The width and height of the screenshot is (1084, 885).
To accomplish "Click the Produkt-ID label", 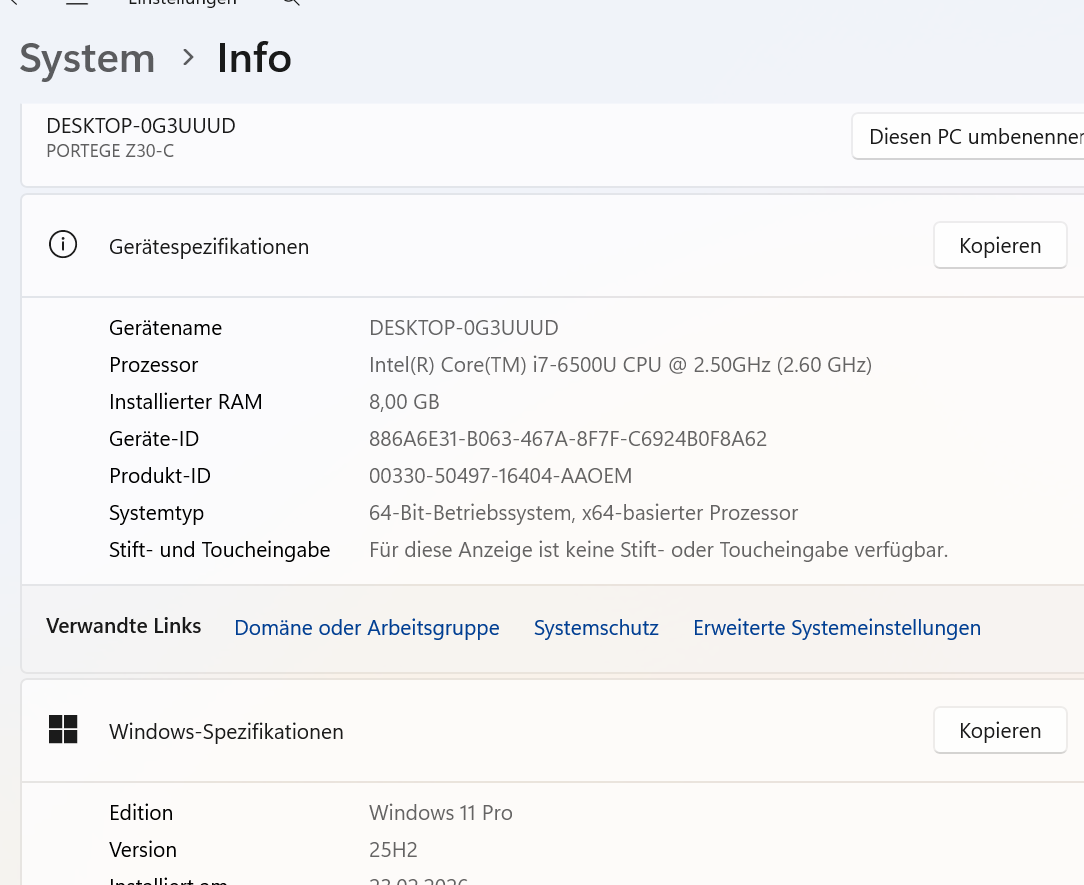I will pyautogui.click(x=160, y=476).
